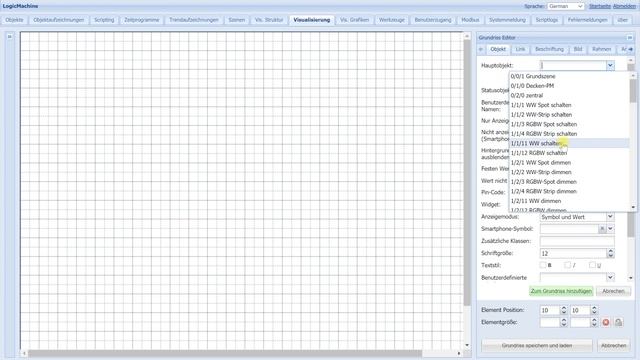Click Grundriss speichern und laden button

click(537, 346)
